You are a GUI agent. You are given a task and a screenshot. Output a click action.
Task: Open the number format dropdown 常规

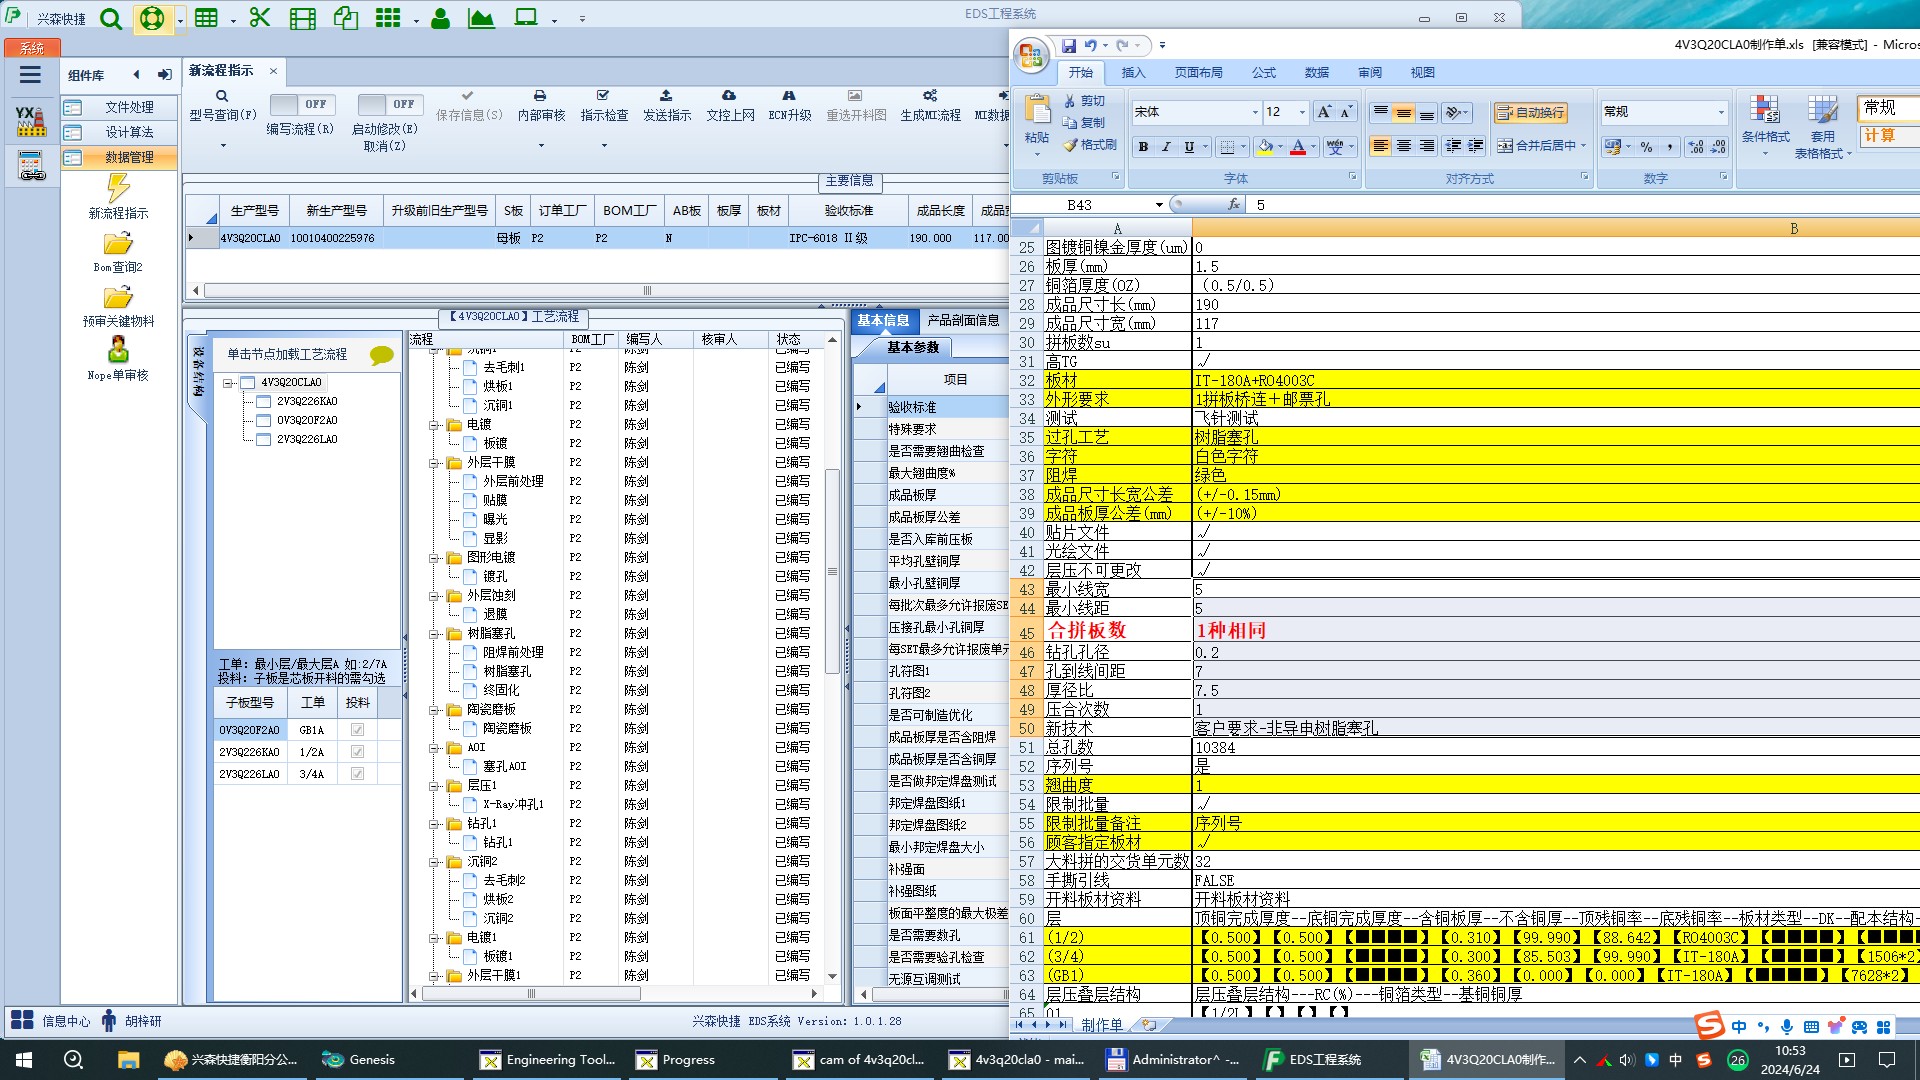point(1721,112)
